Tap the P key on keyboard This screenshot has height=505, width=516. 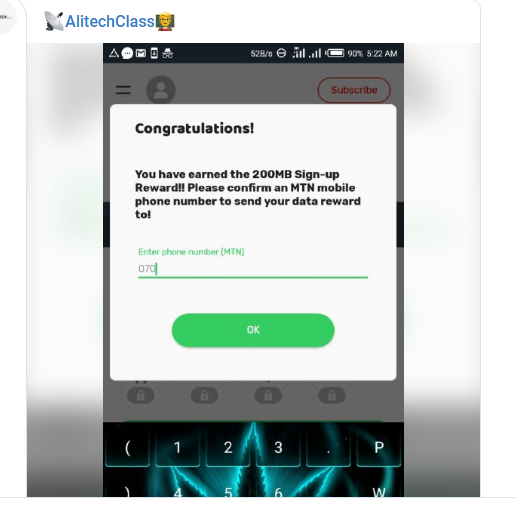379,447
